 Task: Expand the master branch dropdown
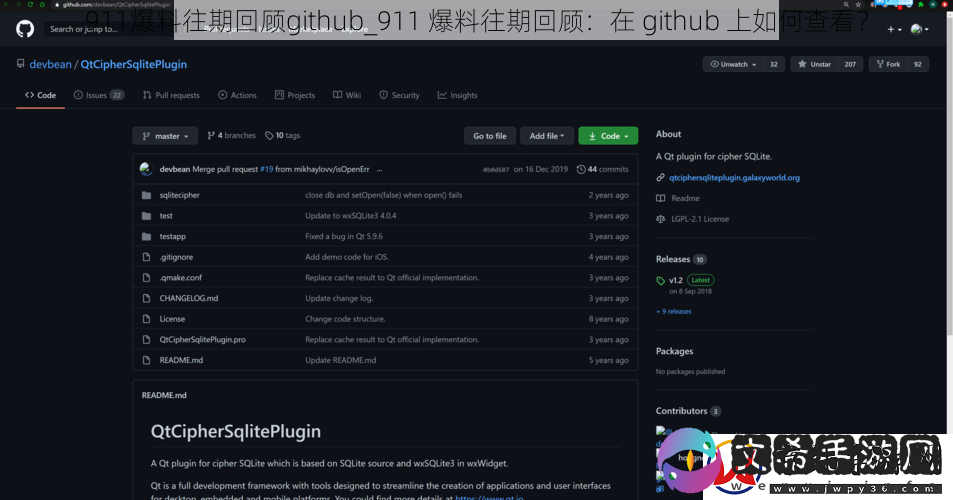[x=165, y=136]
